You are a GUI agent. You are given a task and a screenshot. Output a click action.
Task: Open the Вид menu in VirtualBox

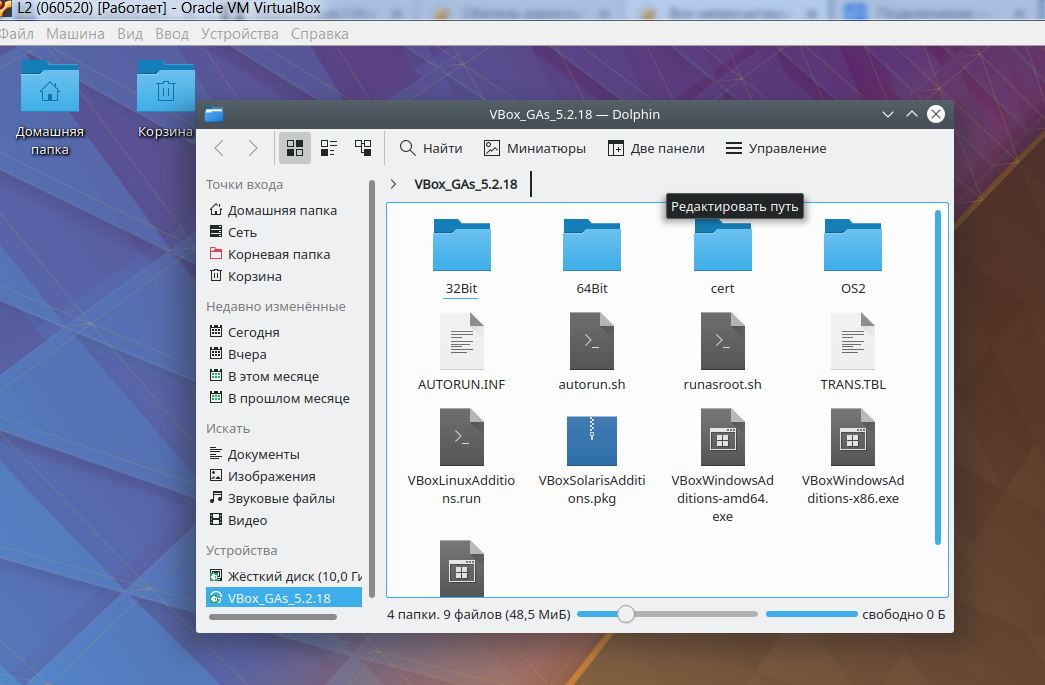tap(130, 33)
